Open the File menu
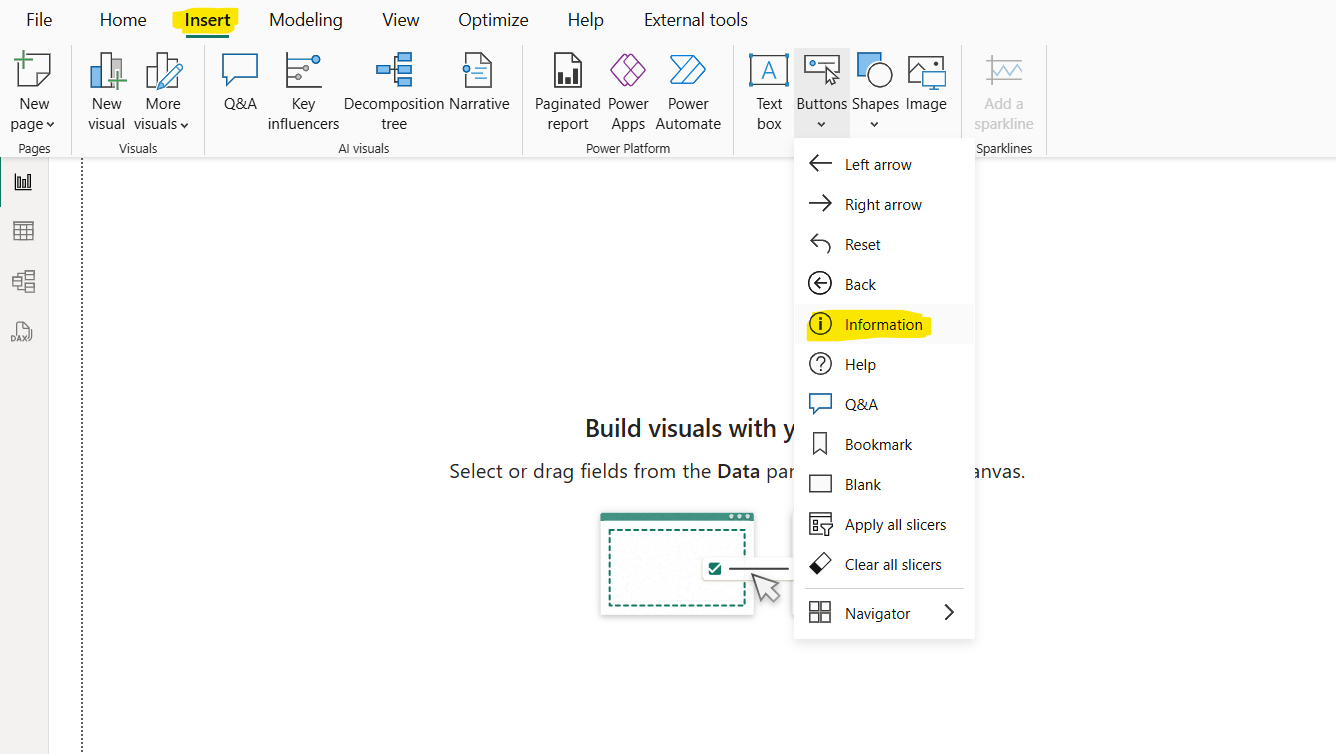Screen dimensions: 1336x754 click(x=39, y=20)
